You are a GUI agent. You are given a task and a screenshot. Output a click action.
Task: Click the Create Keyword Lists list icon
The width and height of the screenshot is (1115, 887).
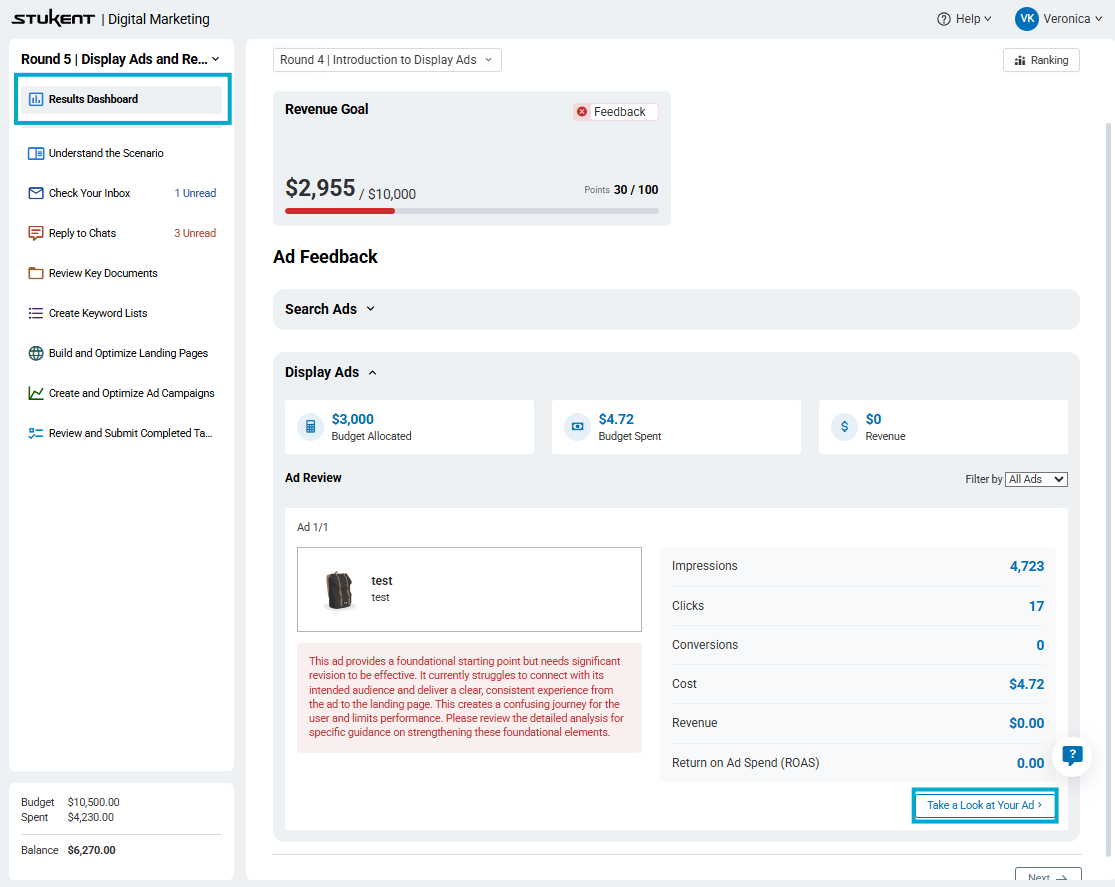pyautogui.click(x=36, y=313)
